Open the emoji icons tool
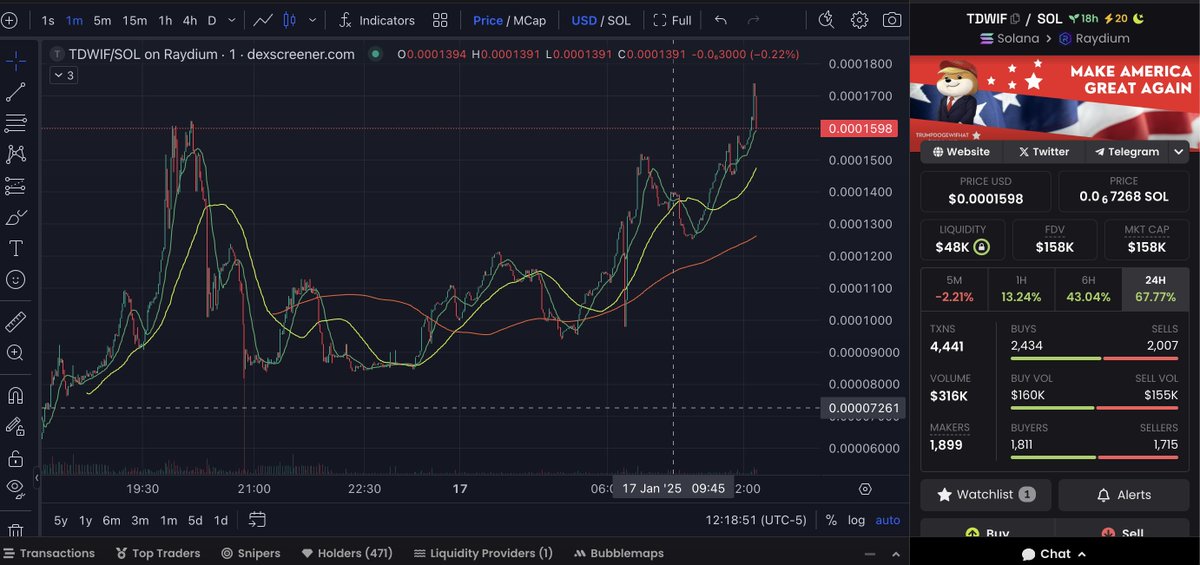1200x565 pixels. (16, 280)
